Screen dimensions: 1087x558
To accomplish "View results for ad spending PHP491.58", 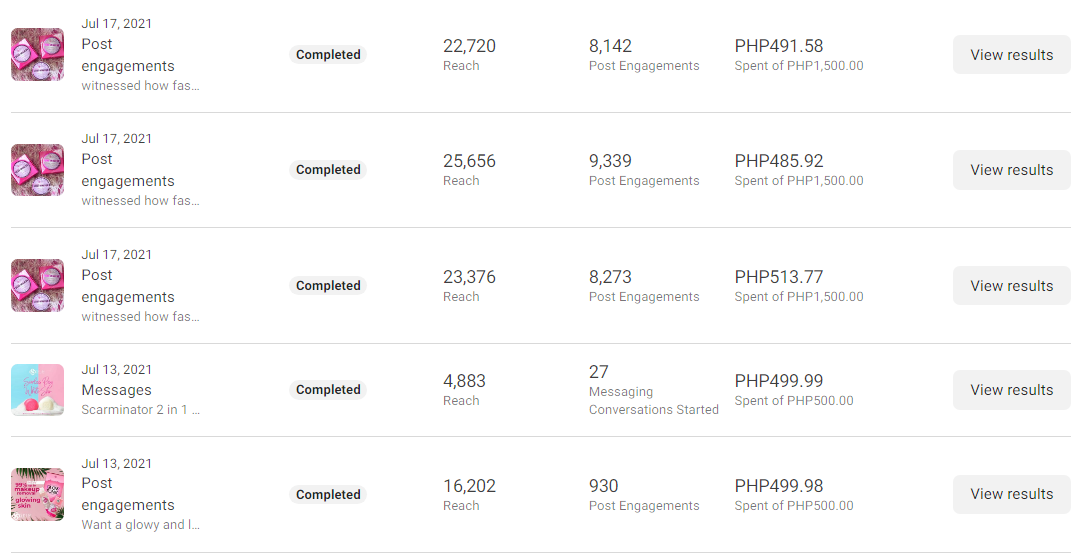I will 1011,55.
